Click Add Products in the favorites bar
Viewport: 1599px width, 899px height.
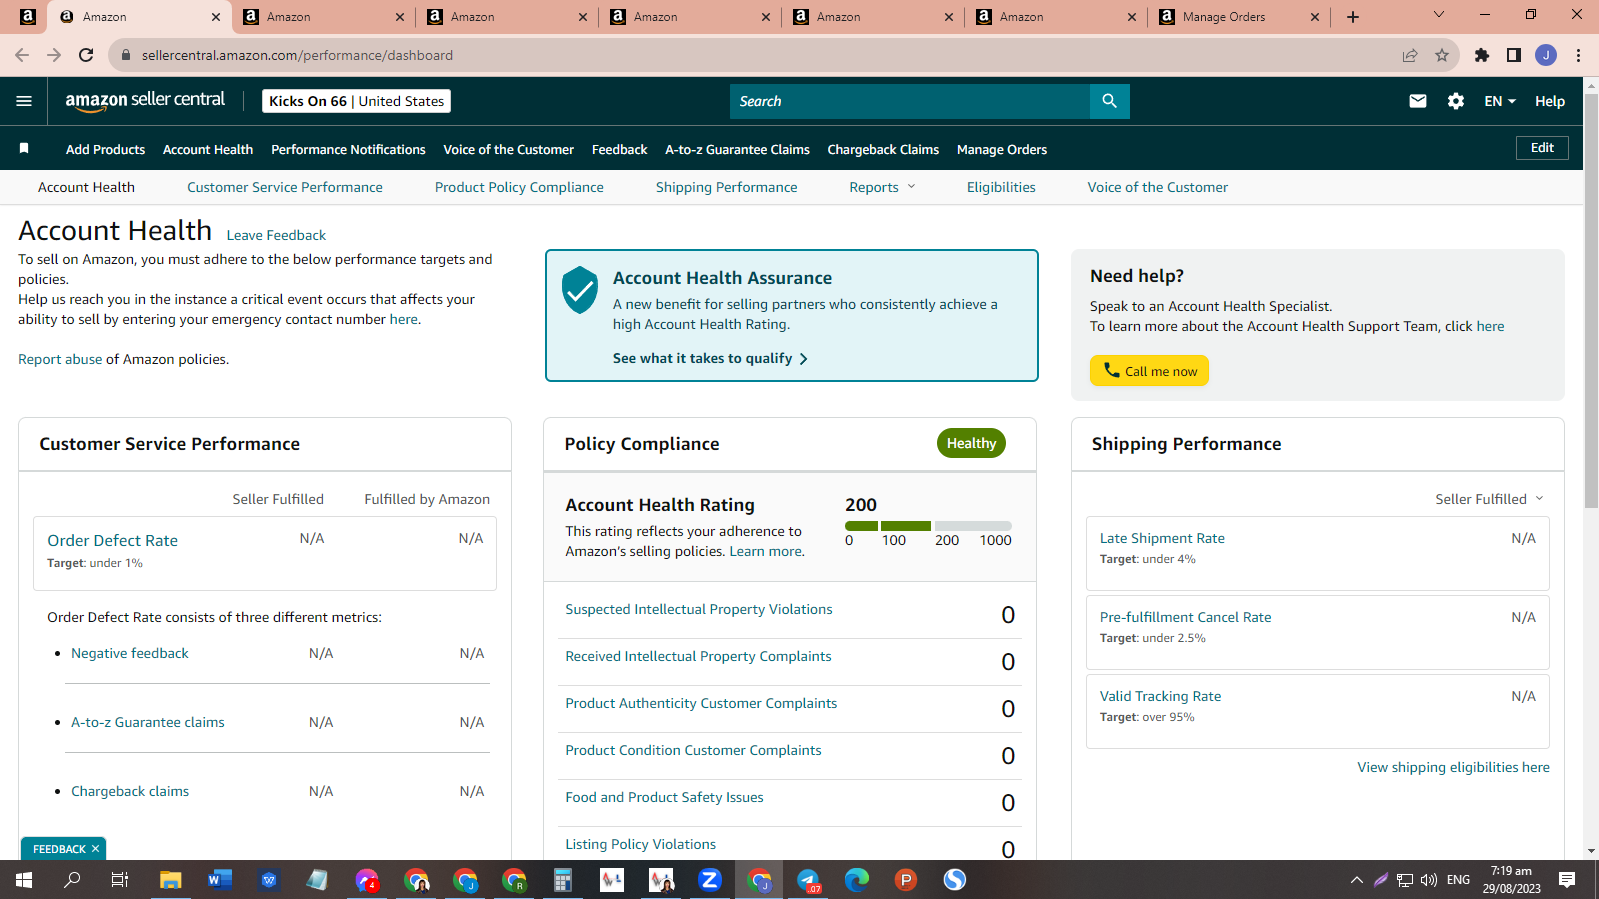105,149
